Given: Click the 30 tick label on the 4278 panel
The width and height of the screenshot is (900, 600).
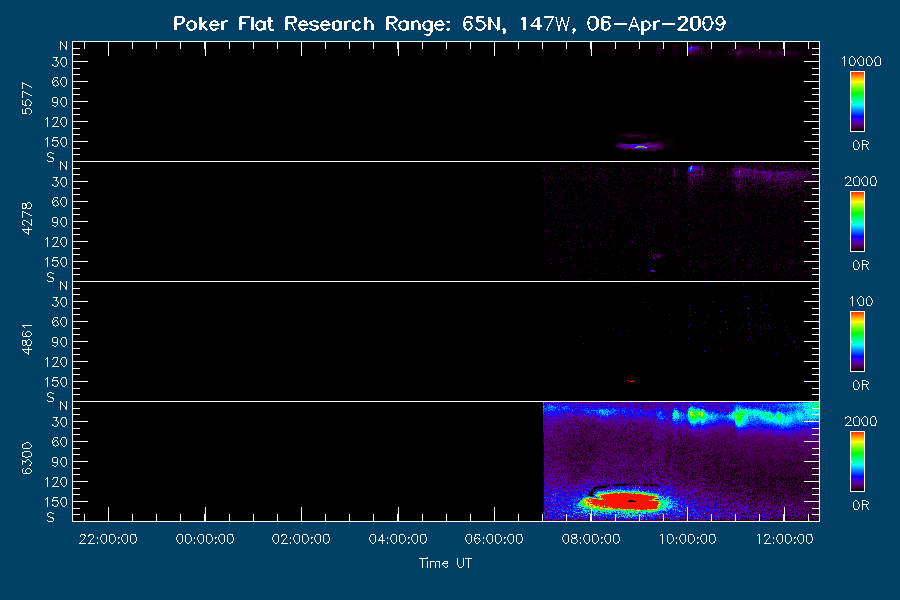Looking at the screenshot, I should pyautogui.click(x=60, y=182).
